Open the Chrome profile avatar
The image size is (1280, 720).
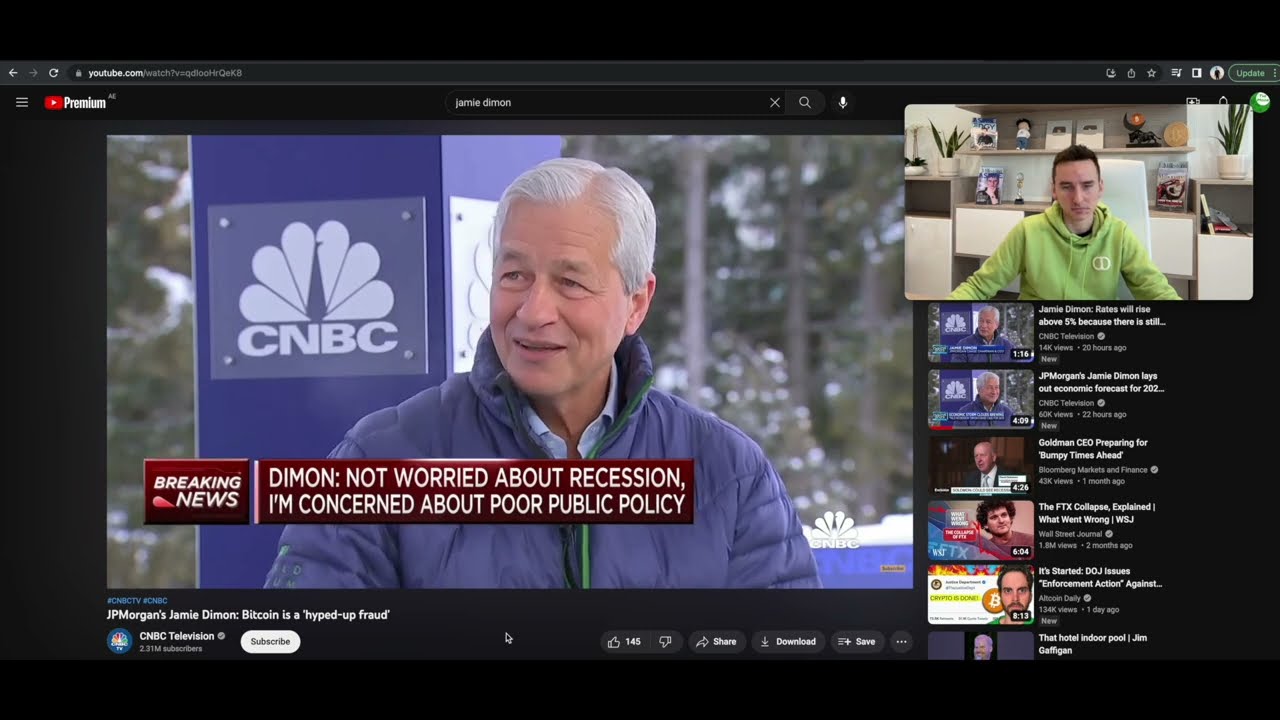1216,73
